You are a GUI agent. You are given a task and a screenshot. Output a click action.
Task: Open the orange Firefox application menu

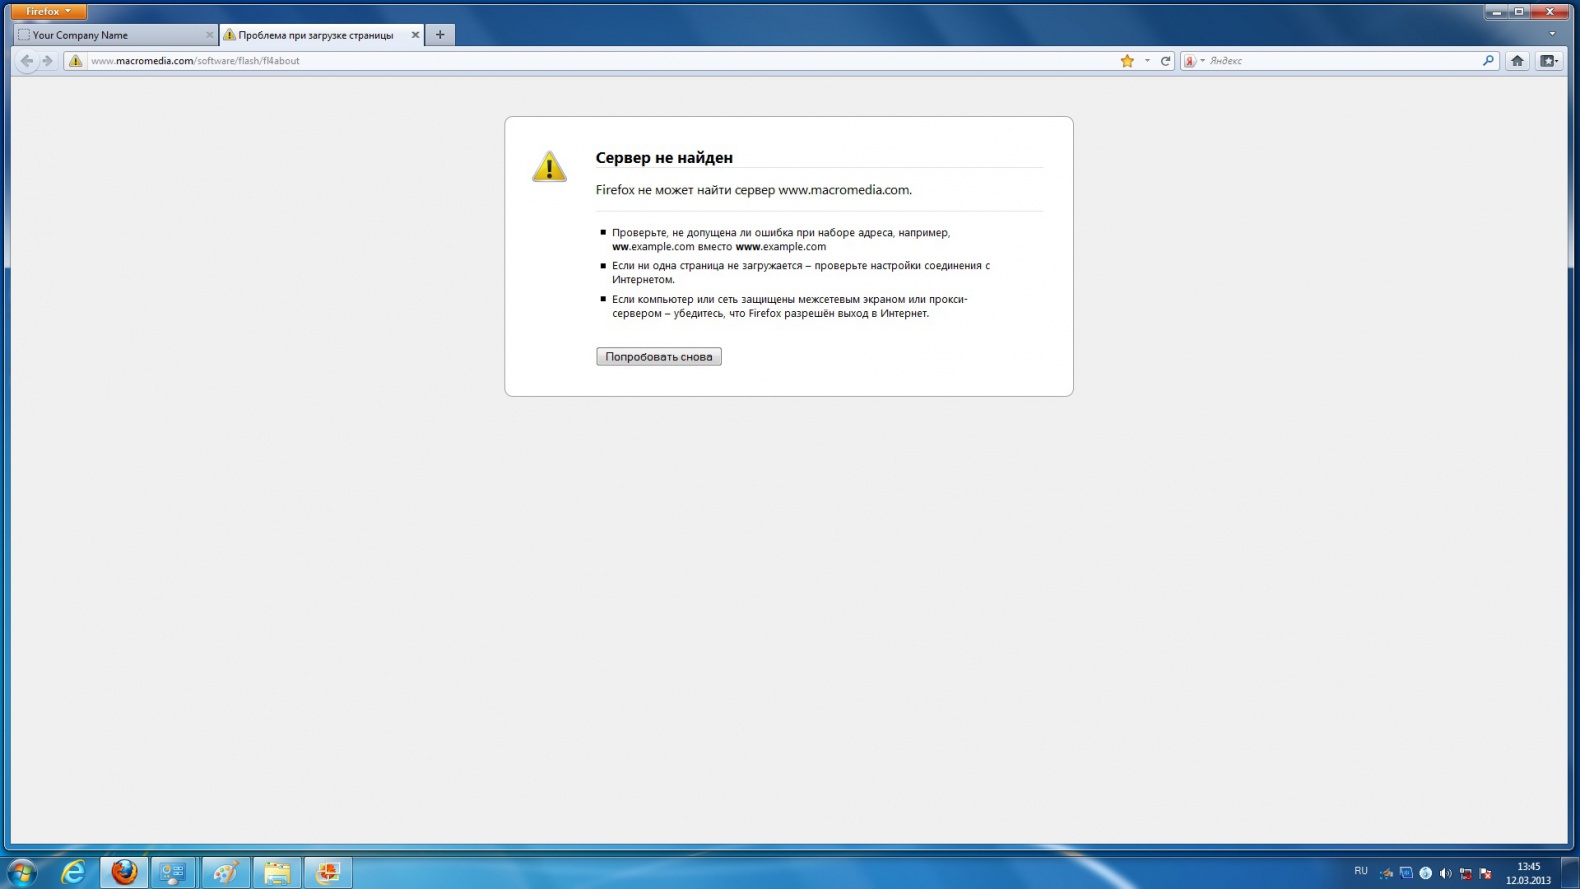point(49,12)
